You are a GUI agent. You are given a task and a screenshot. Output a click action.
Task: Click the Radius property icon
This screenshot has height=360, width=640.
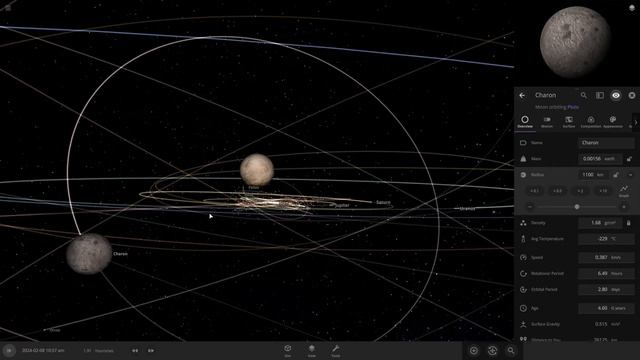point(523,175)
